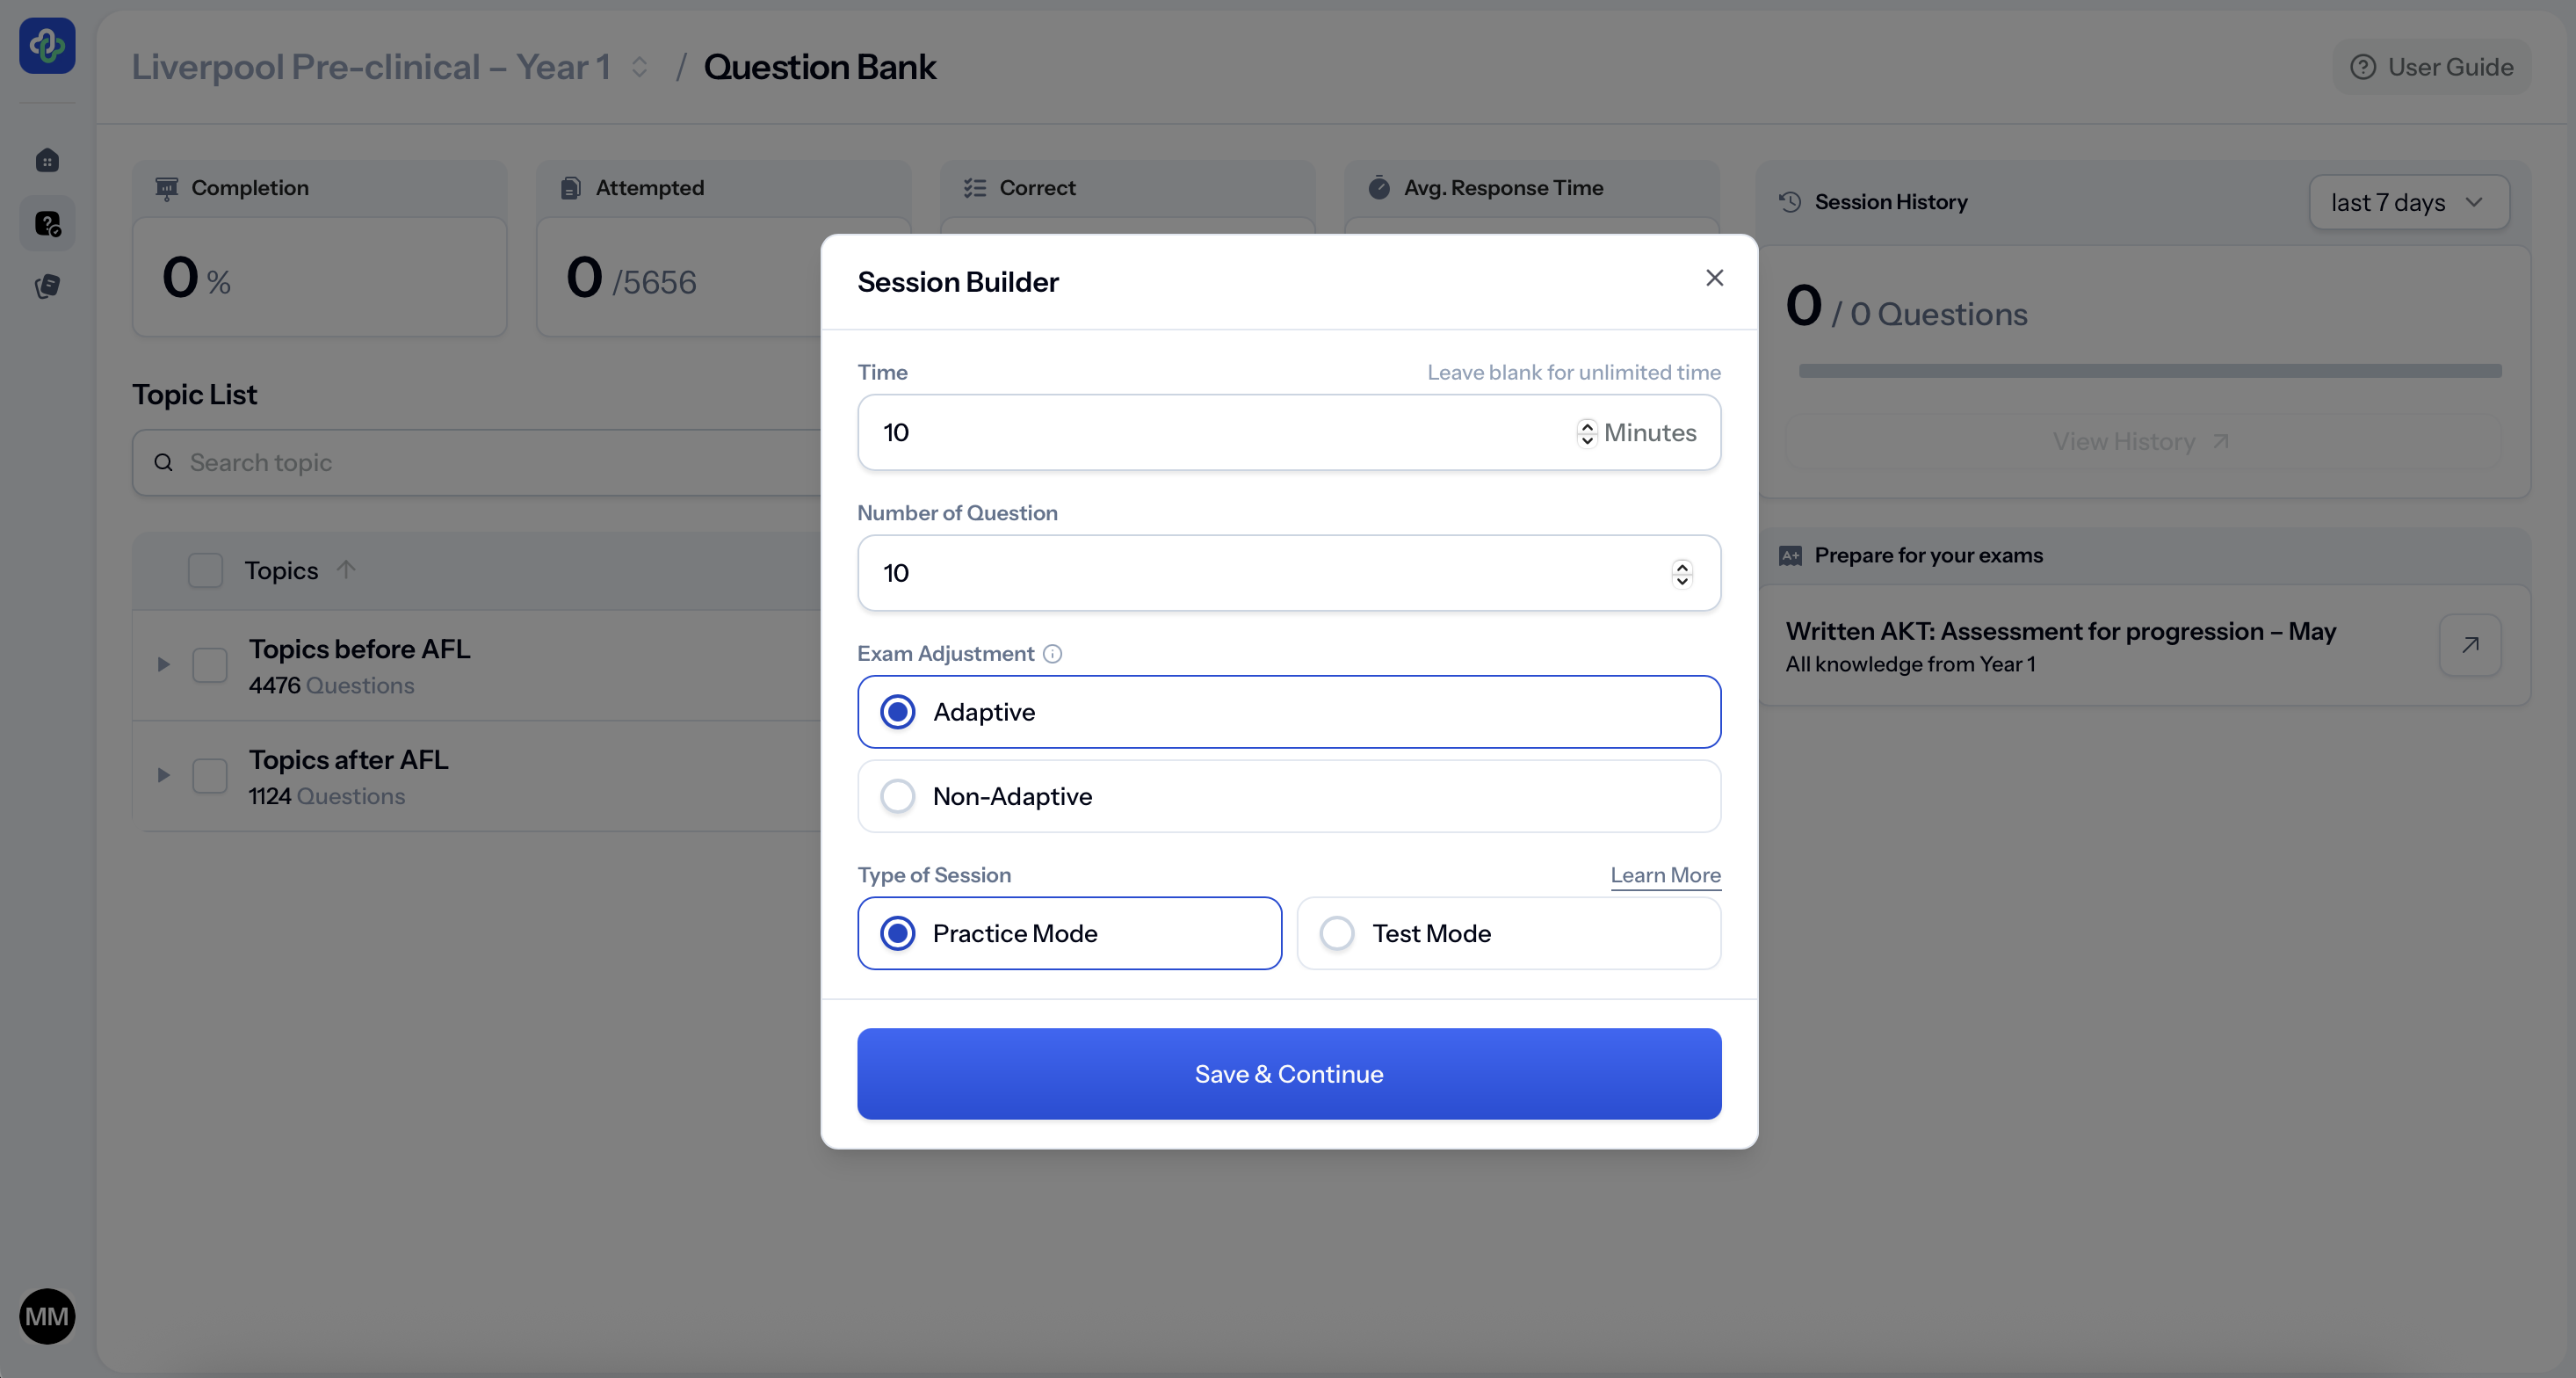Viewport: 2576px width, 1378px height.
Task: Click the Number of Question stepper
Action: click(1682, 573)
